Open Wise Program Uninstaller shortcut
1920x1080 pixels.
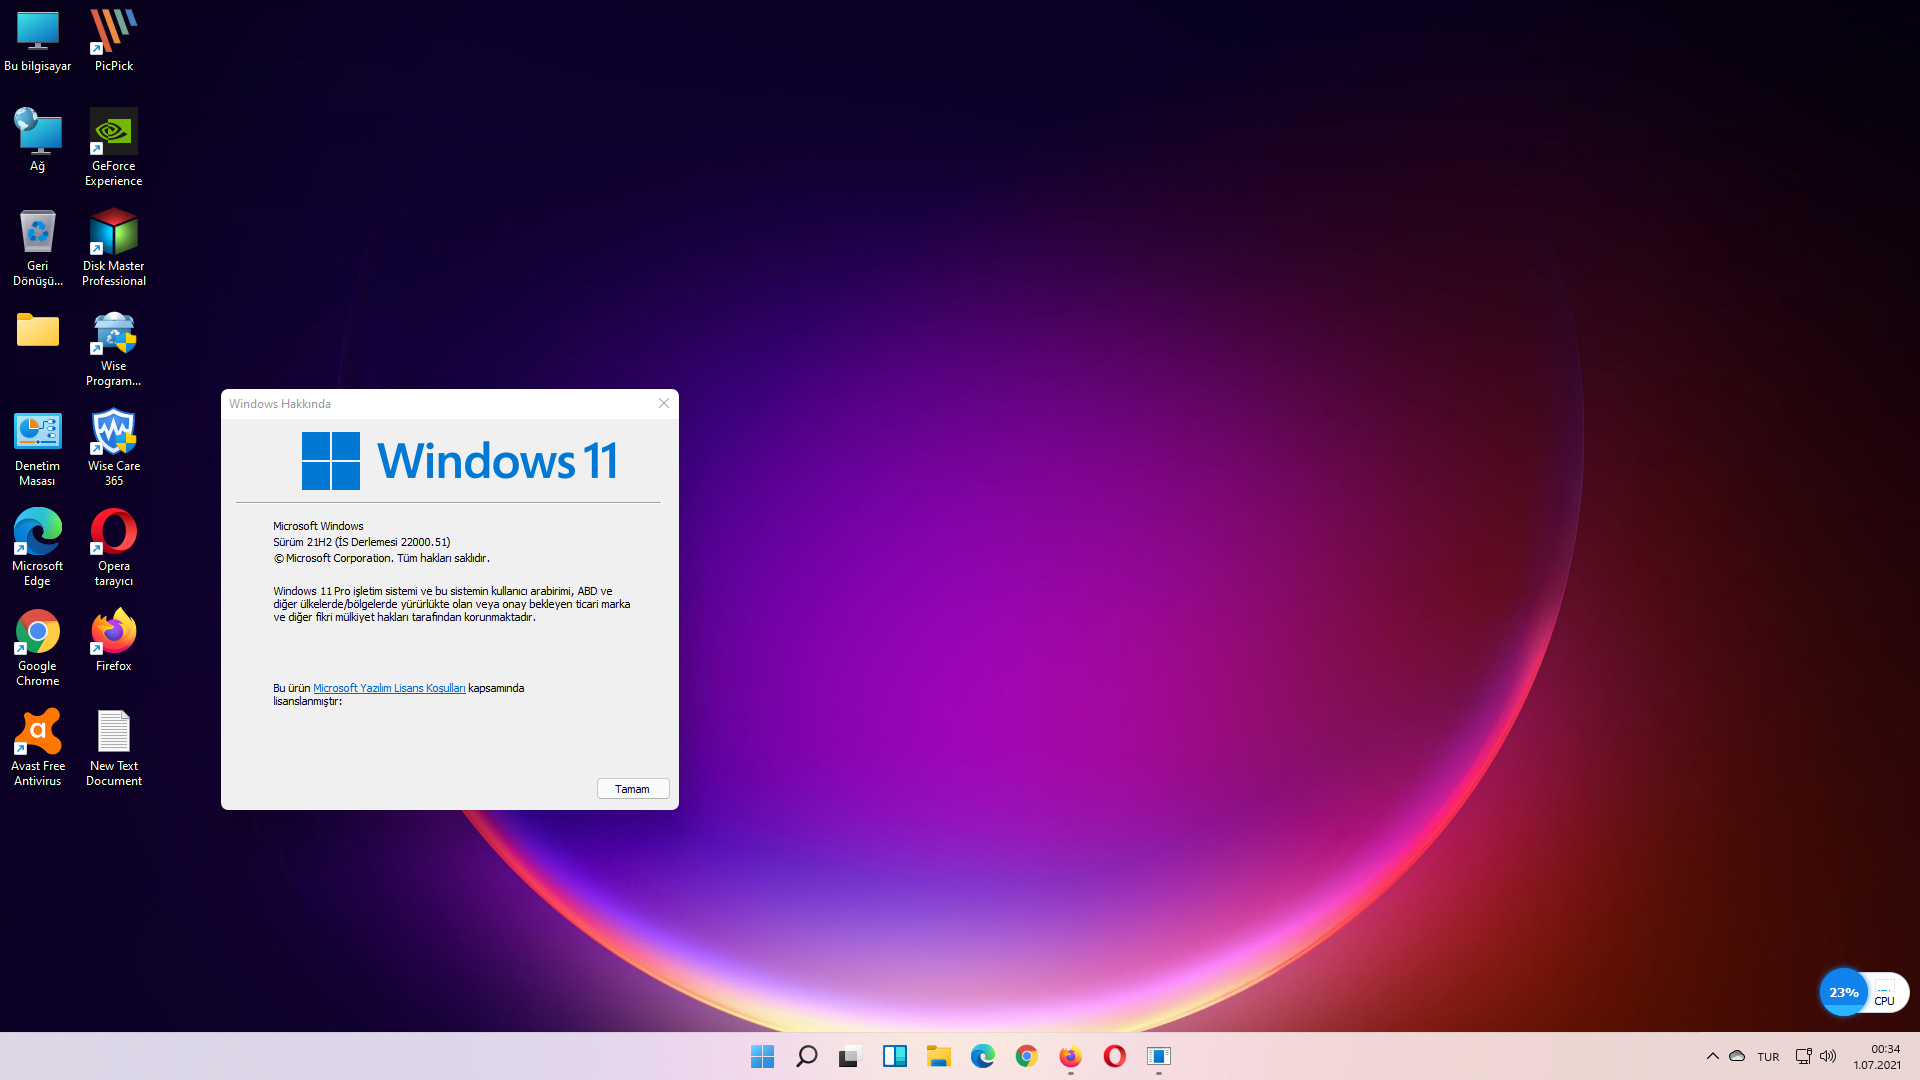[114, 347]
